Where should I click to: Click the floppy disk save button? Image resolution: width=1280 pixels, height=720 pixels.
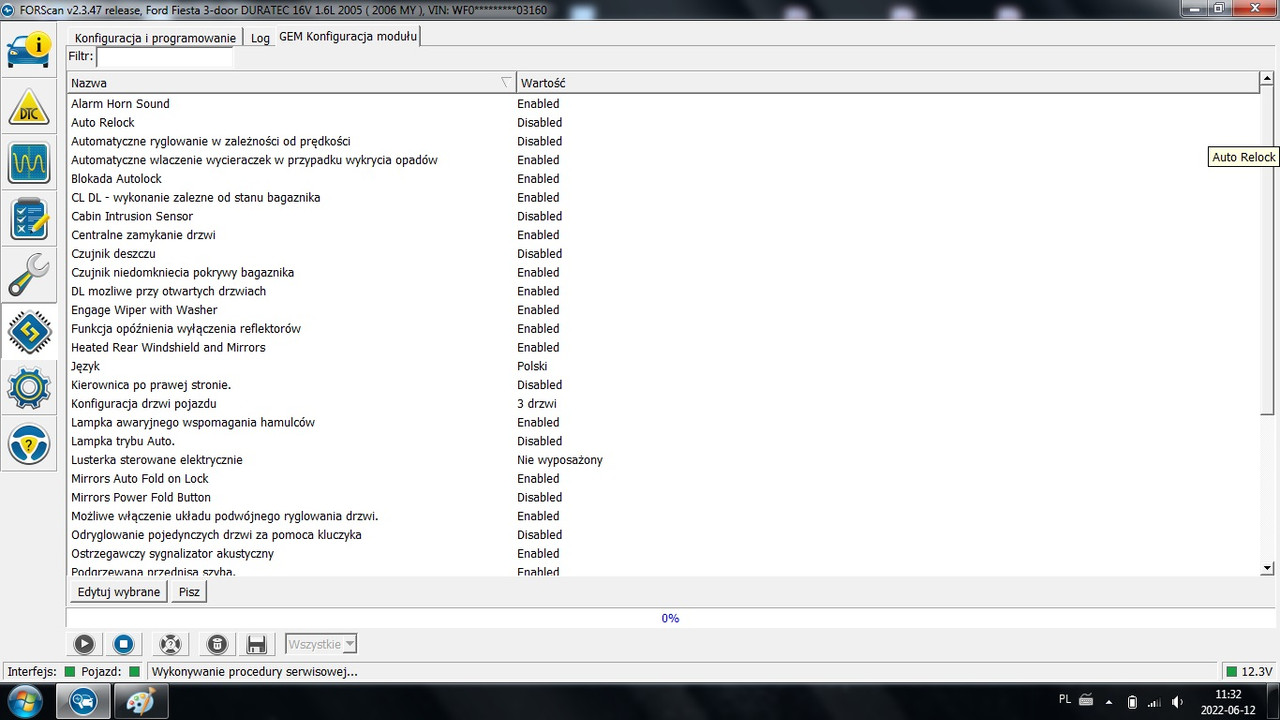click(x=256, y=645)
